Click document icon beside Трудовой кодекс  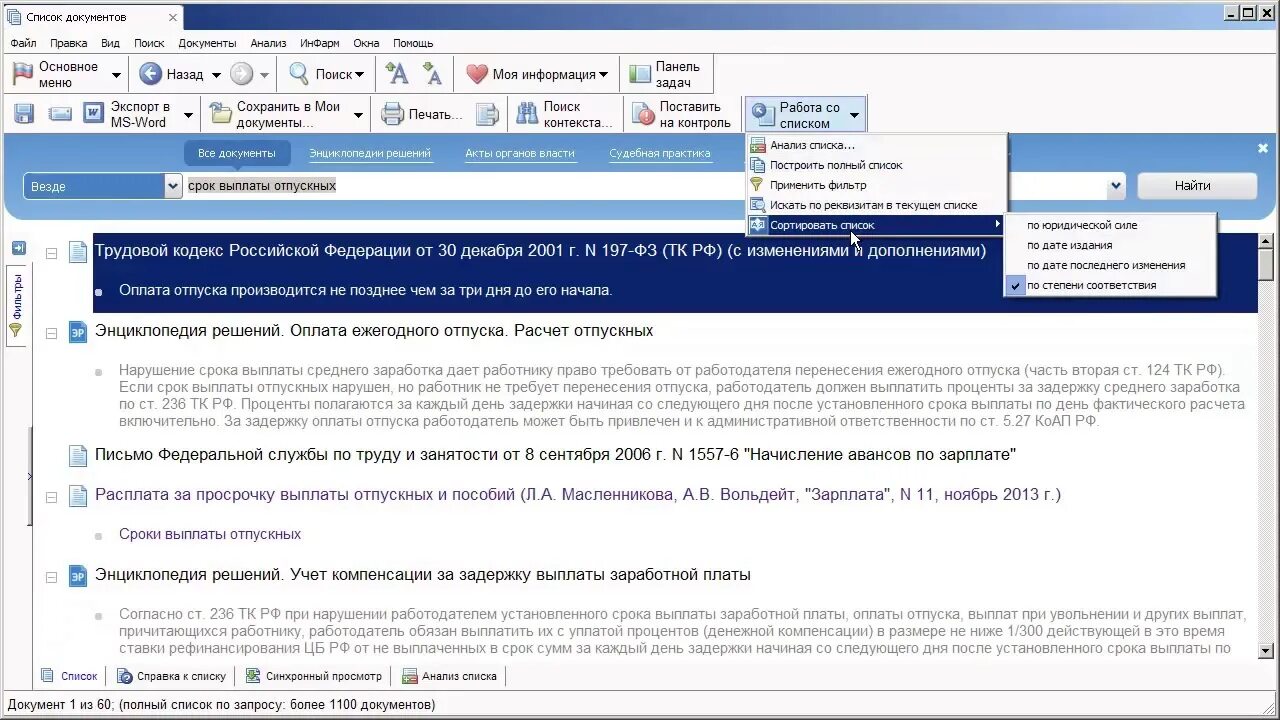point(78,252)
